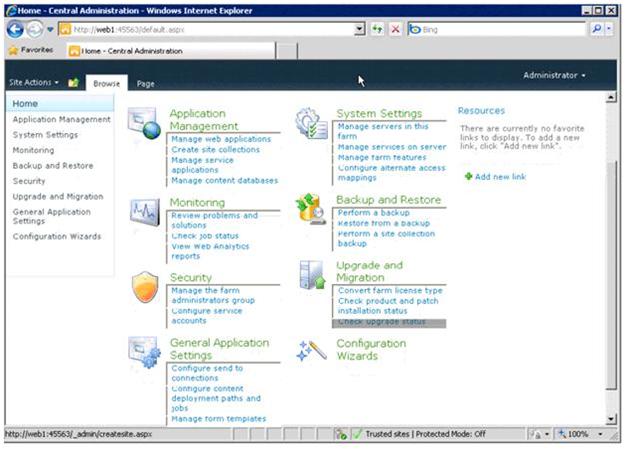Click the green plus Add new link icon

[468, 176]
